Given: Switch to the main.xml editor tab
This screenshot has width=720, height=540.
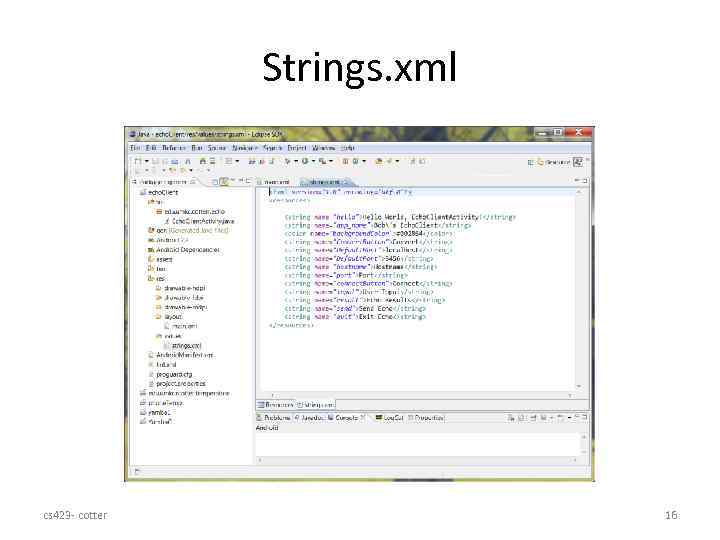Looking at the screenshot, I should 276,182.
